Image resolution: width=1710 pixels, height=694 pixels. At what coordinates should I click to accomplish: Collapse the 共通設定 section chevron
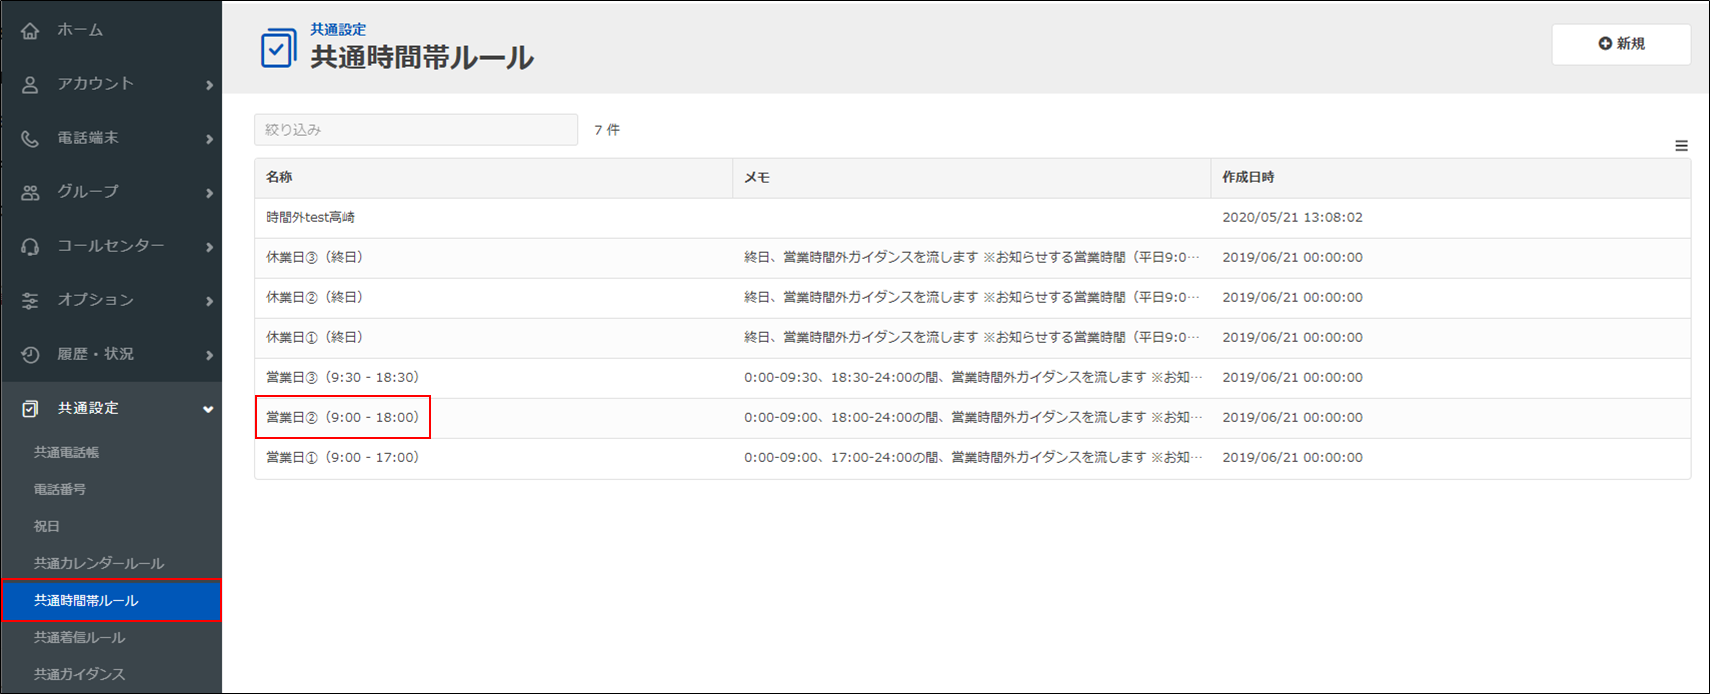(208, 409)
